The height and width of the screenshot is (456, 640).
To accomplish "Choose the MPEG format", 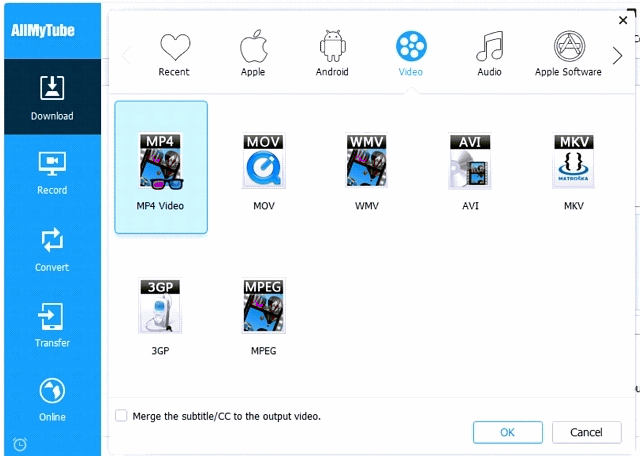I will click(264, 317).
